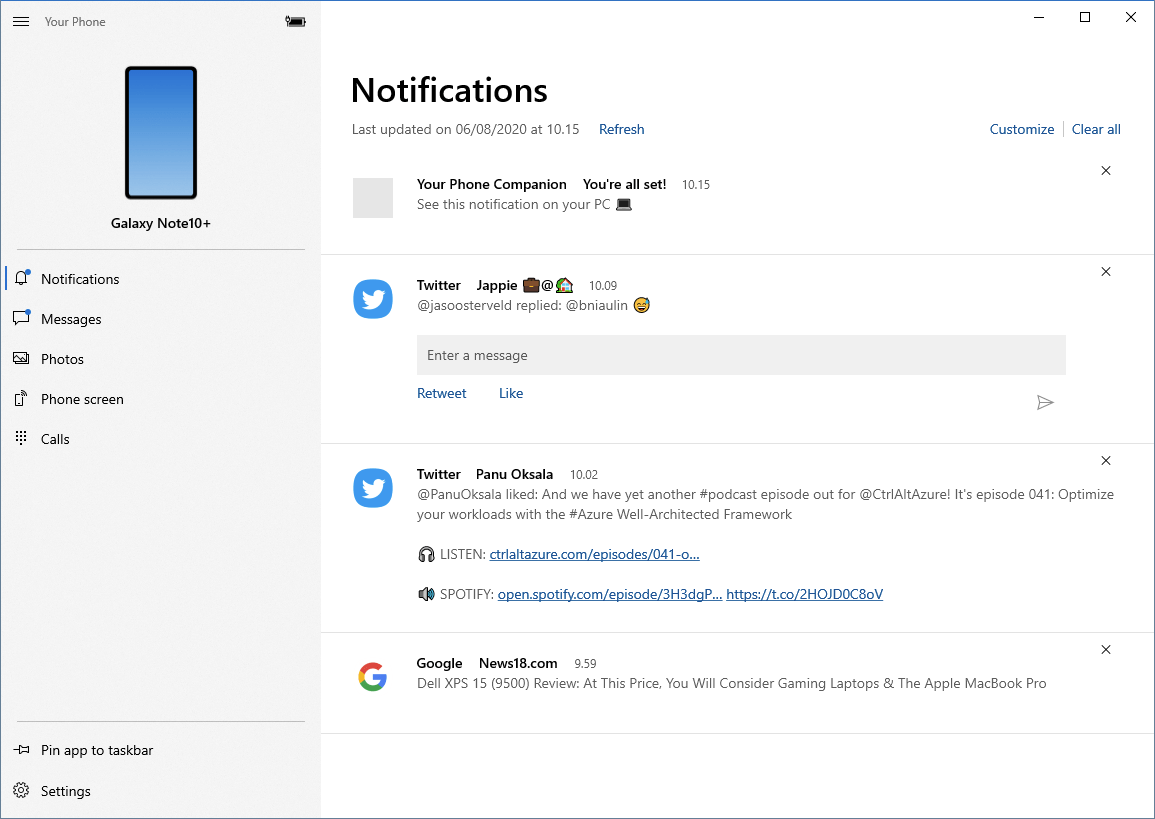Click the Notifications bell icon
The image size is (1155, 819).
click(x=21, y=278)
